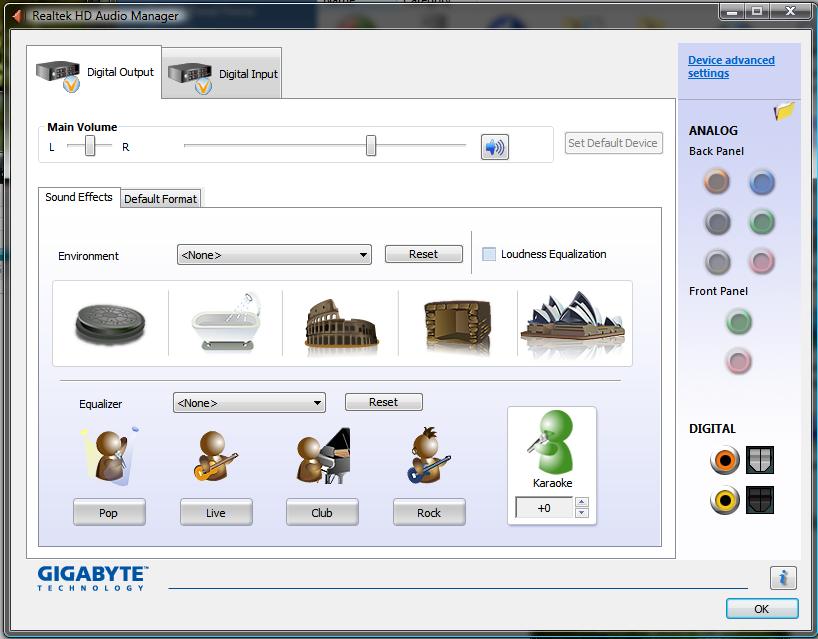Click the Rock guitarist equalizer icon
This screenshot has width=818, height=639.
click(429, 455)
